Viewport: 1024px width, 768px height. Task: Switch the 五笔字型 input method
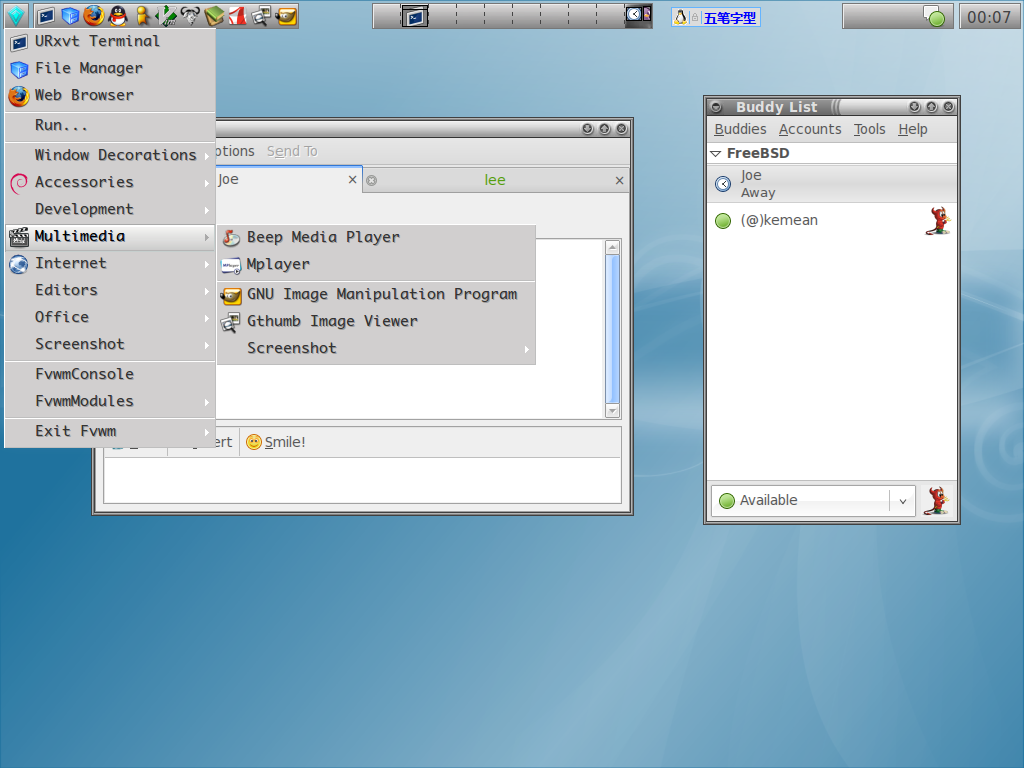[x=730, y=18]
